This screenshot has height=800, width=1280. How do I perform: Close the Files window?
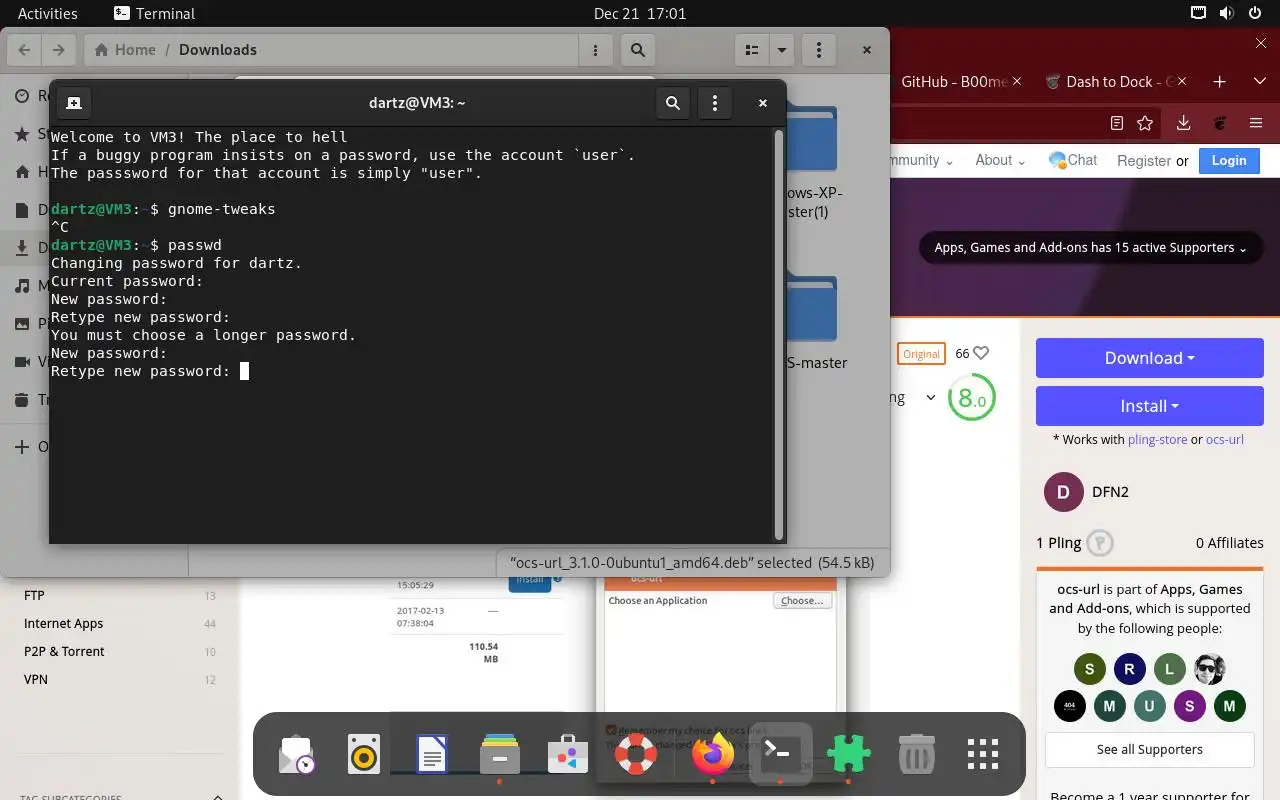point(867,50)
